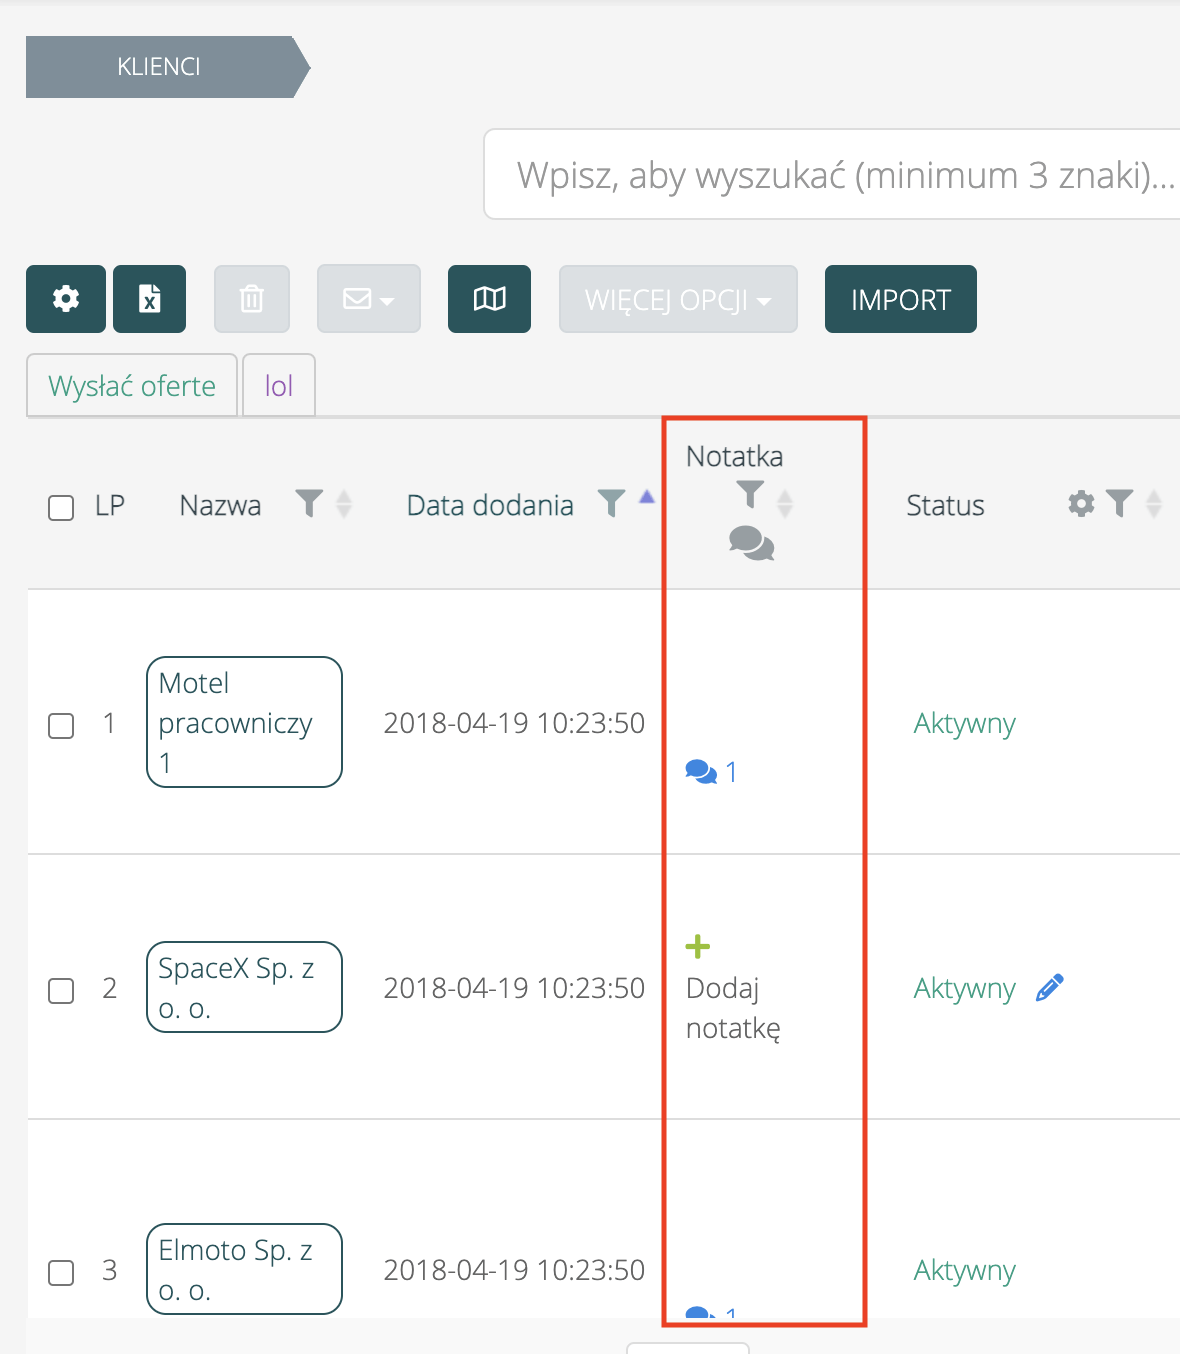
Task: Select the SpaceX Sp. z o. o. checkbox
Action: pos(62,990)
